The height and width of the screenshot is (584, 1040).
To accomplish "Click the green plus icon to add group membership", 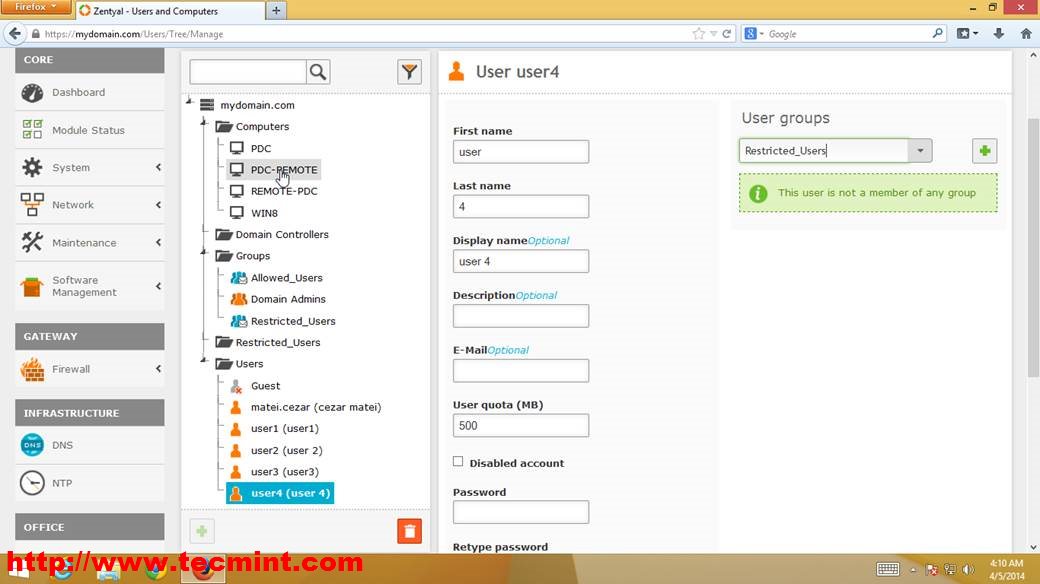I will click(984, 151).
